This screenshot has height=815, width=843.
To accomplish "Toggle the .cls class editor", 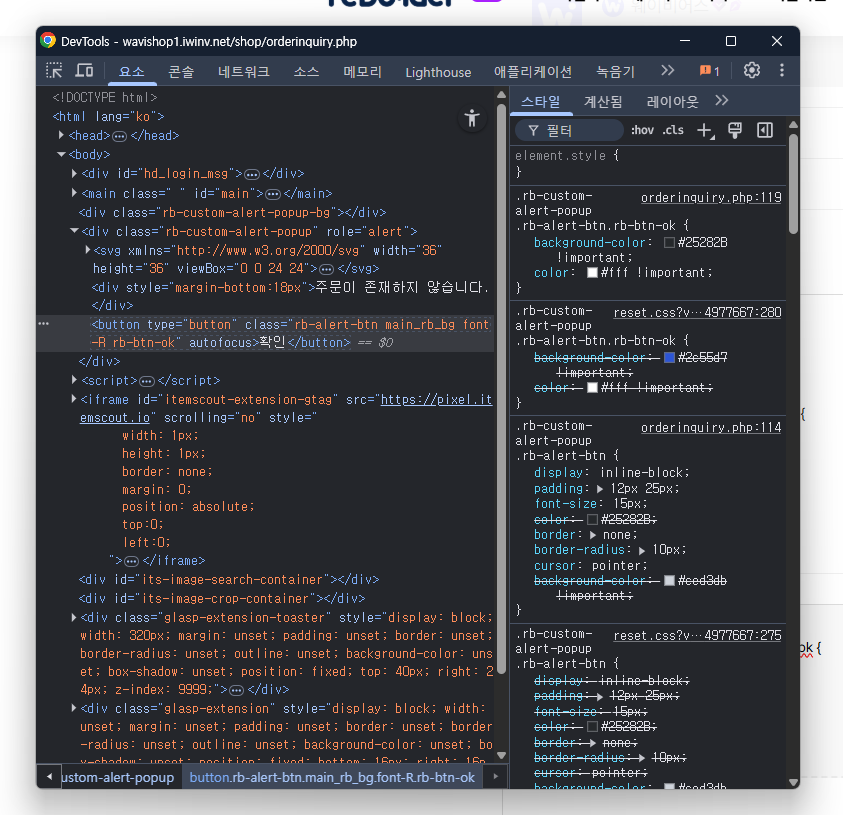I will (x=673, y=130).
